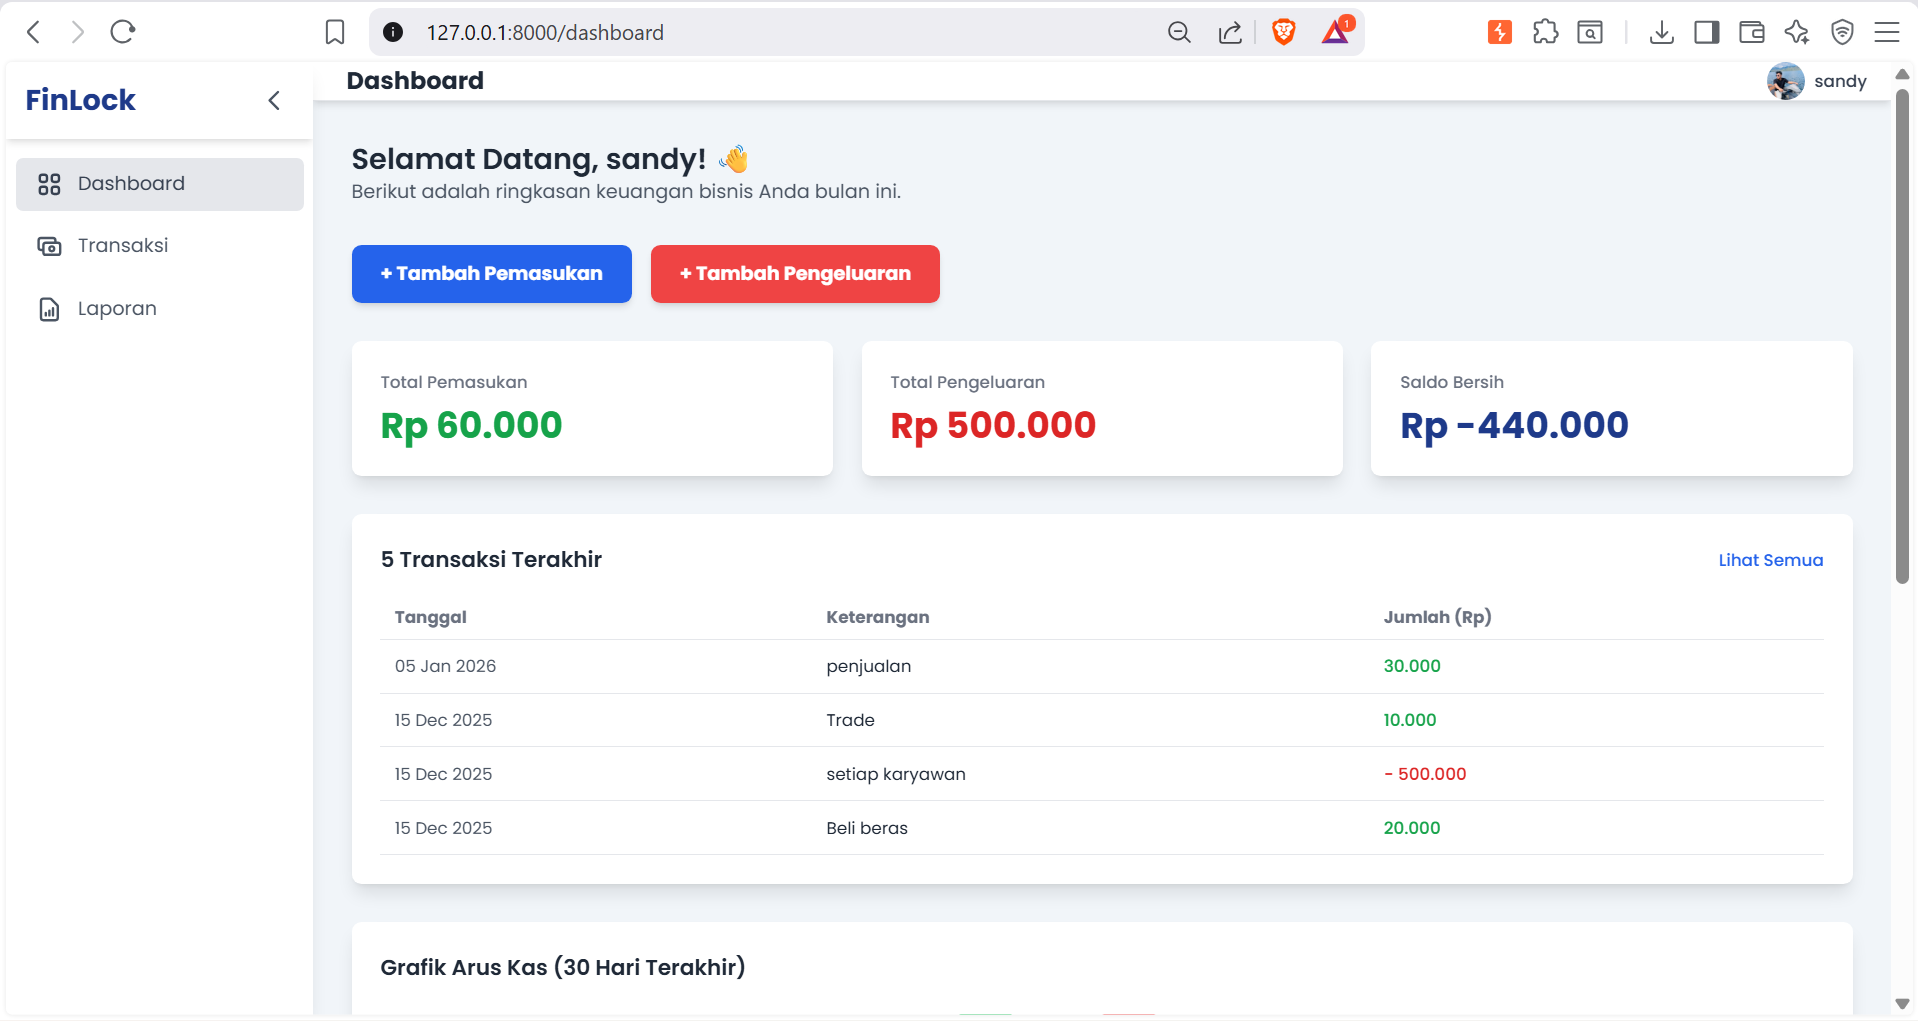The height and width of the screenshot is (1021, 1918).
Task: Bookmark this page with the bookmark icon
Action: (335, 32)
